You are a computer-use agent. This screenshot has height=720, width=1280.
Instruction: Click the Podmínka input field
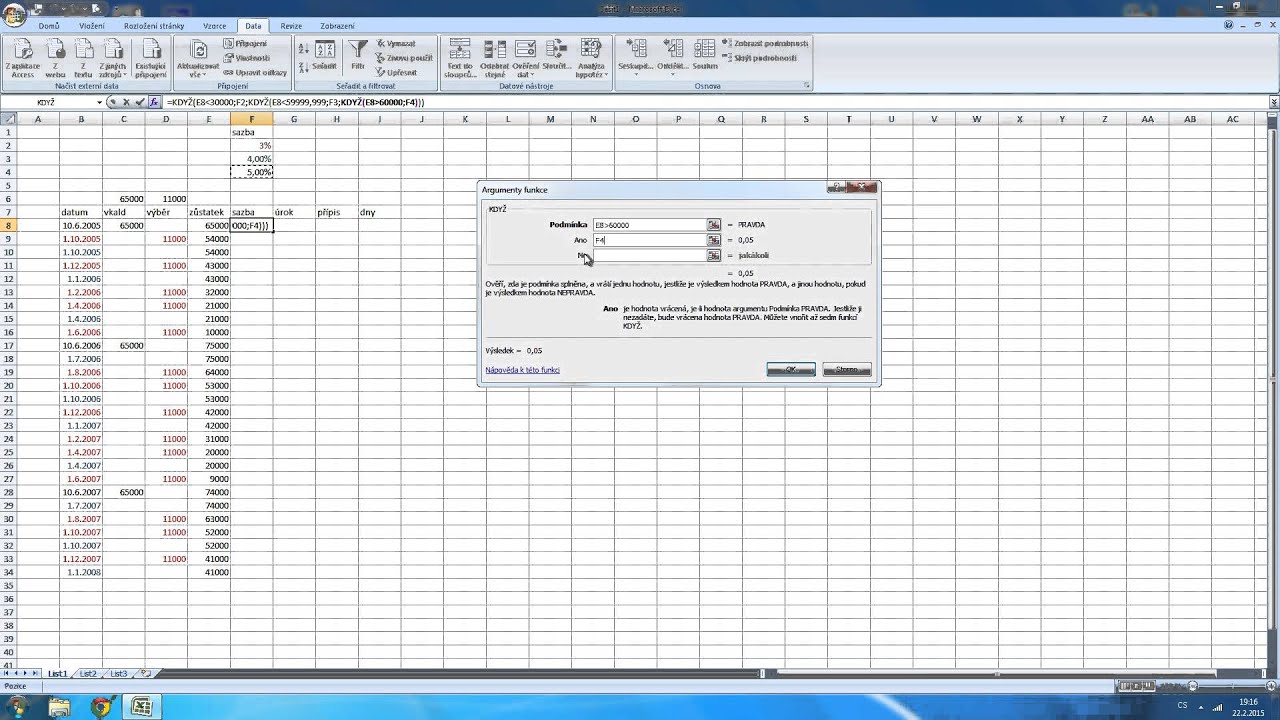[649, 225]
